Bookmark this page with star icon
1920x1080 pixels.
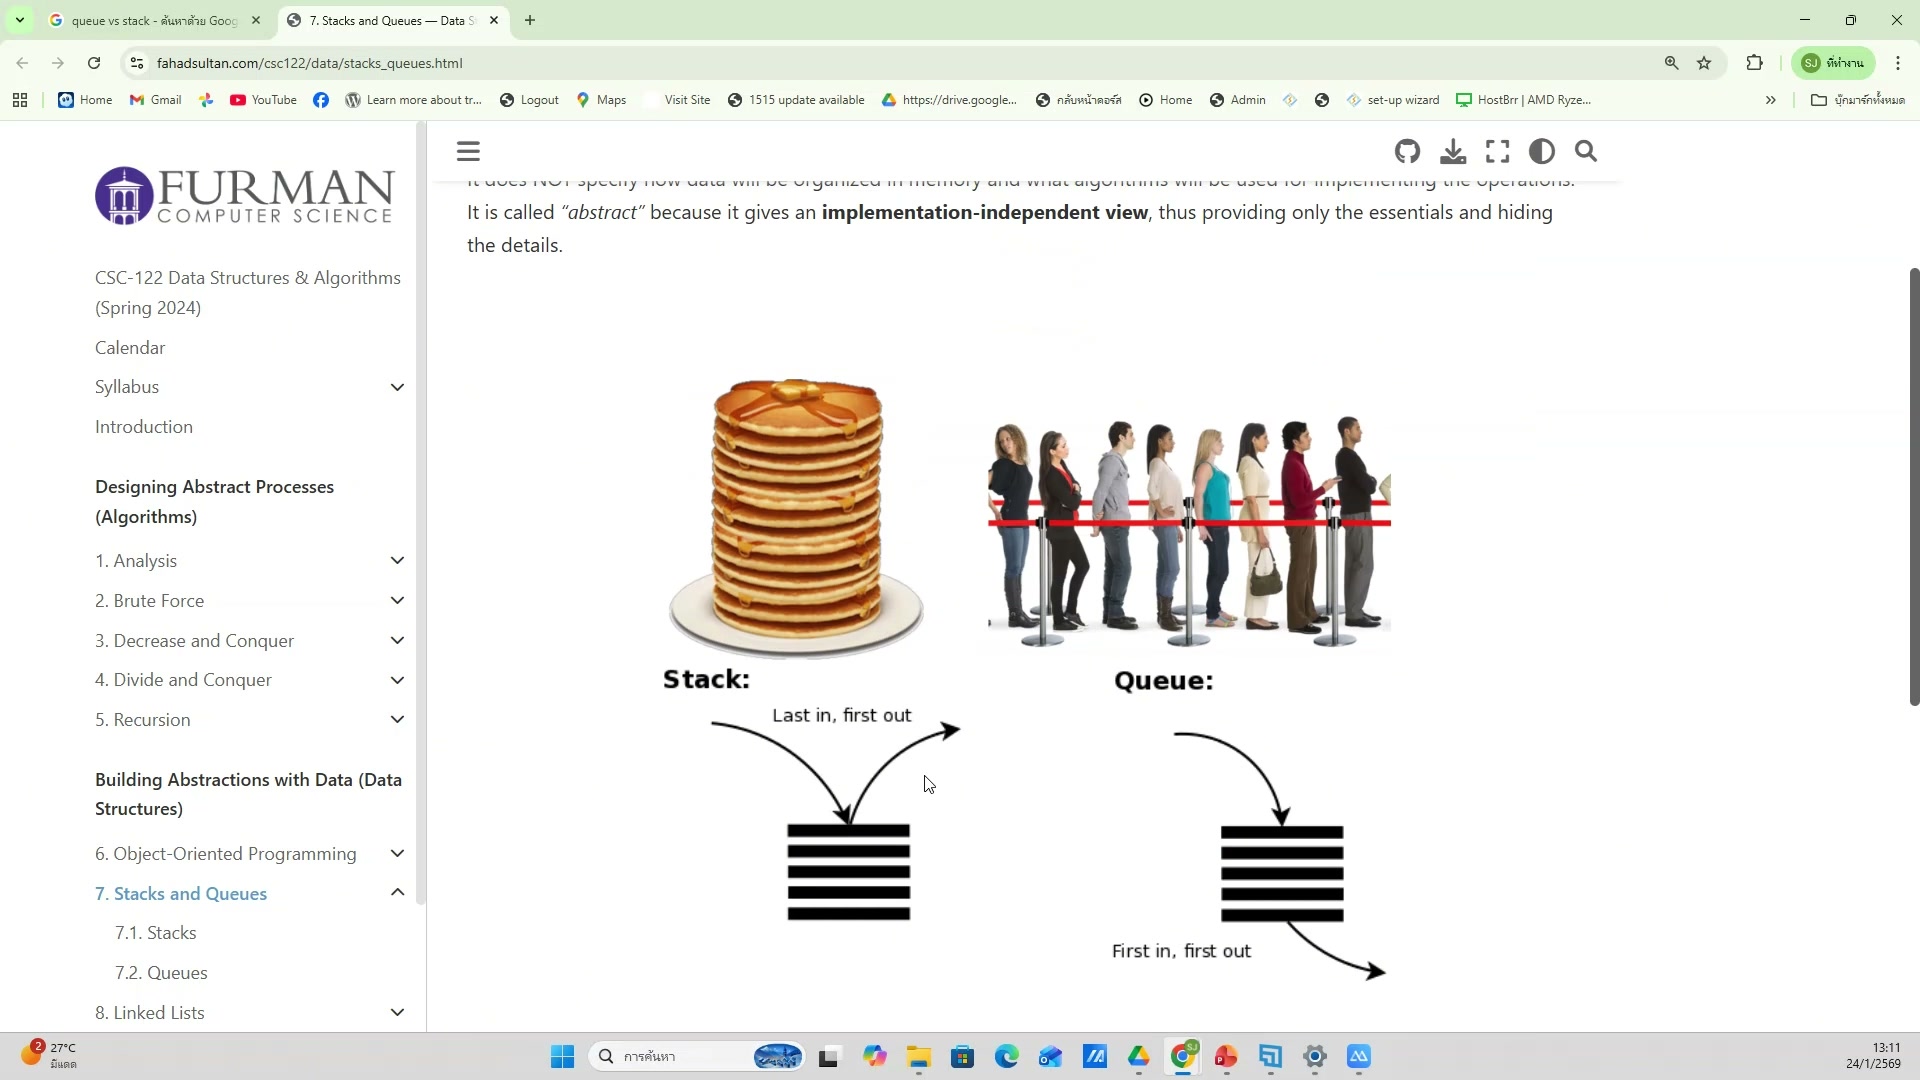[x=1704, y=63]
